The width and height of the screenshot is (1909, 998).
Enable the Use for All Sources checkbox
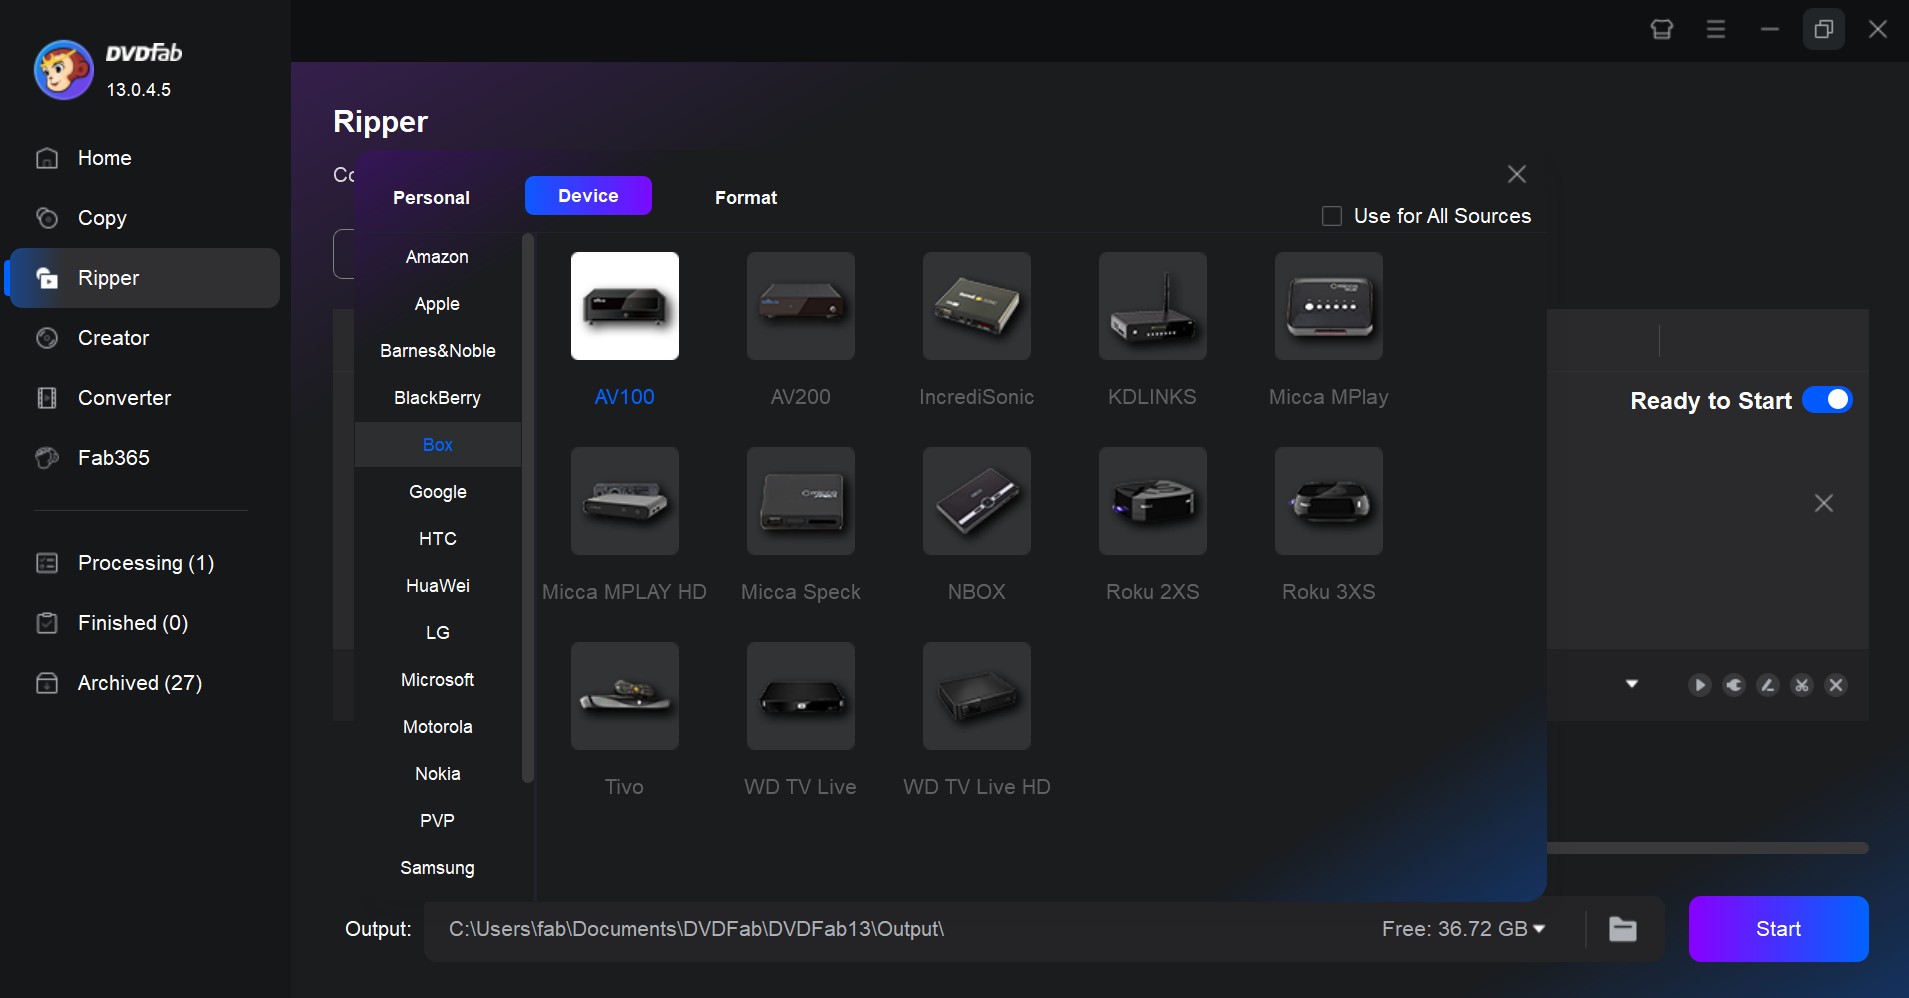tap(1332, 216)
